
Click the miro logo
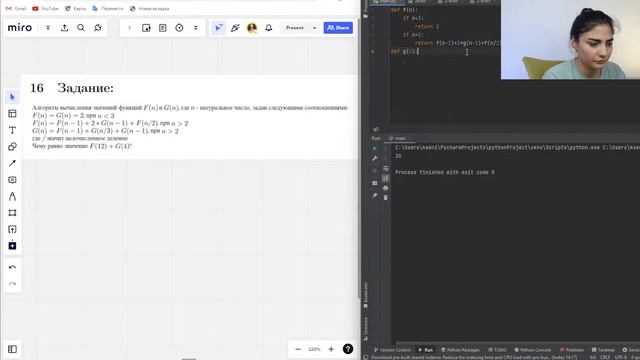pyautogui.click(x=20, y=28)
